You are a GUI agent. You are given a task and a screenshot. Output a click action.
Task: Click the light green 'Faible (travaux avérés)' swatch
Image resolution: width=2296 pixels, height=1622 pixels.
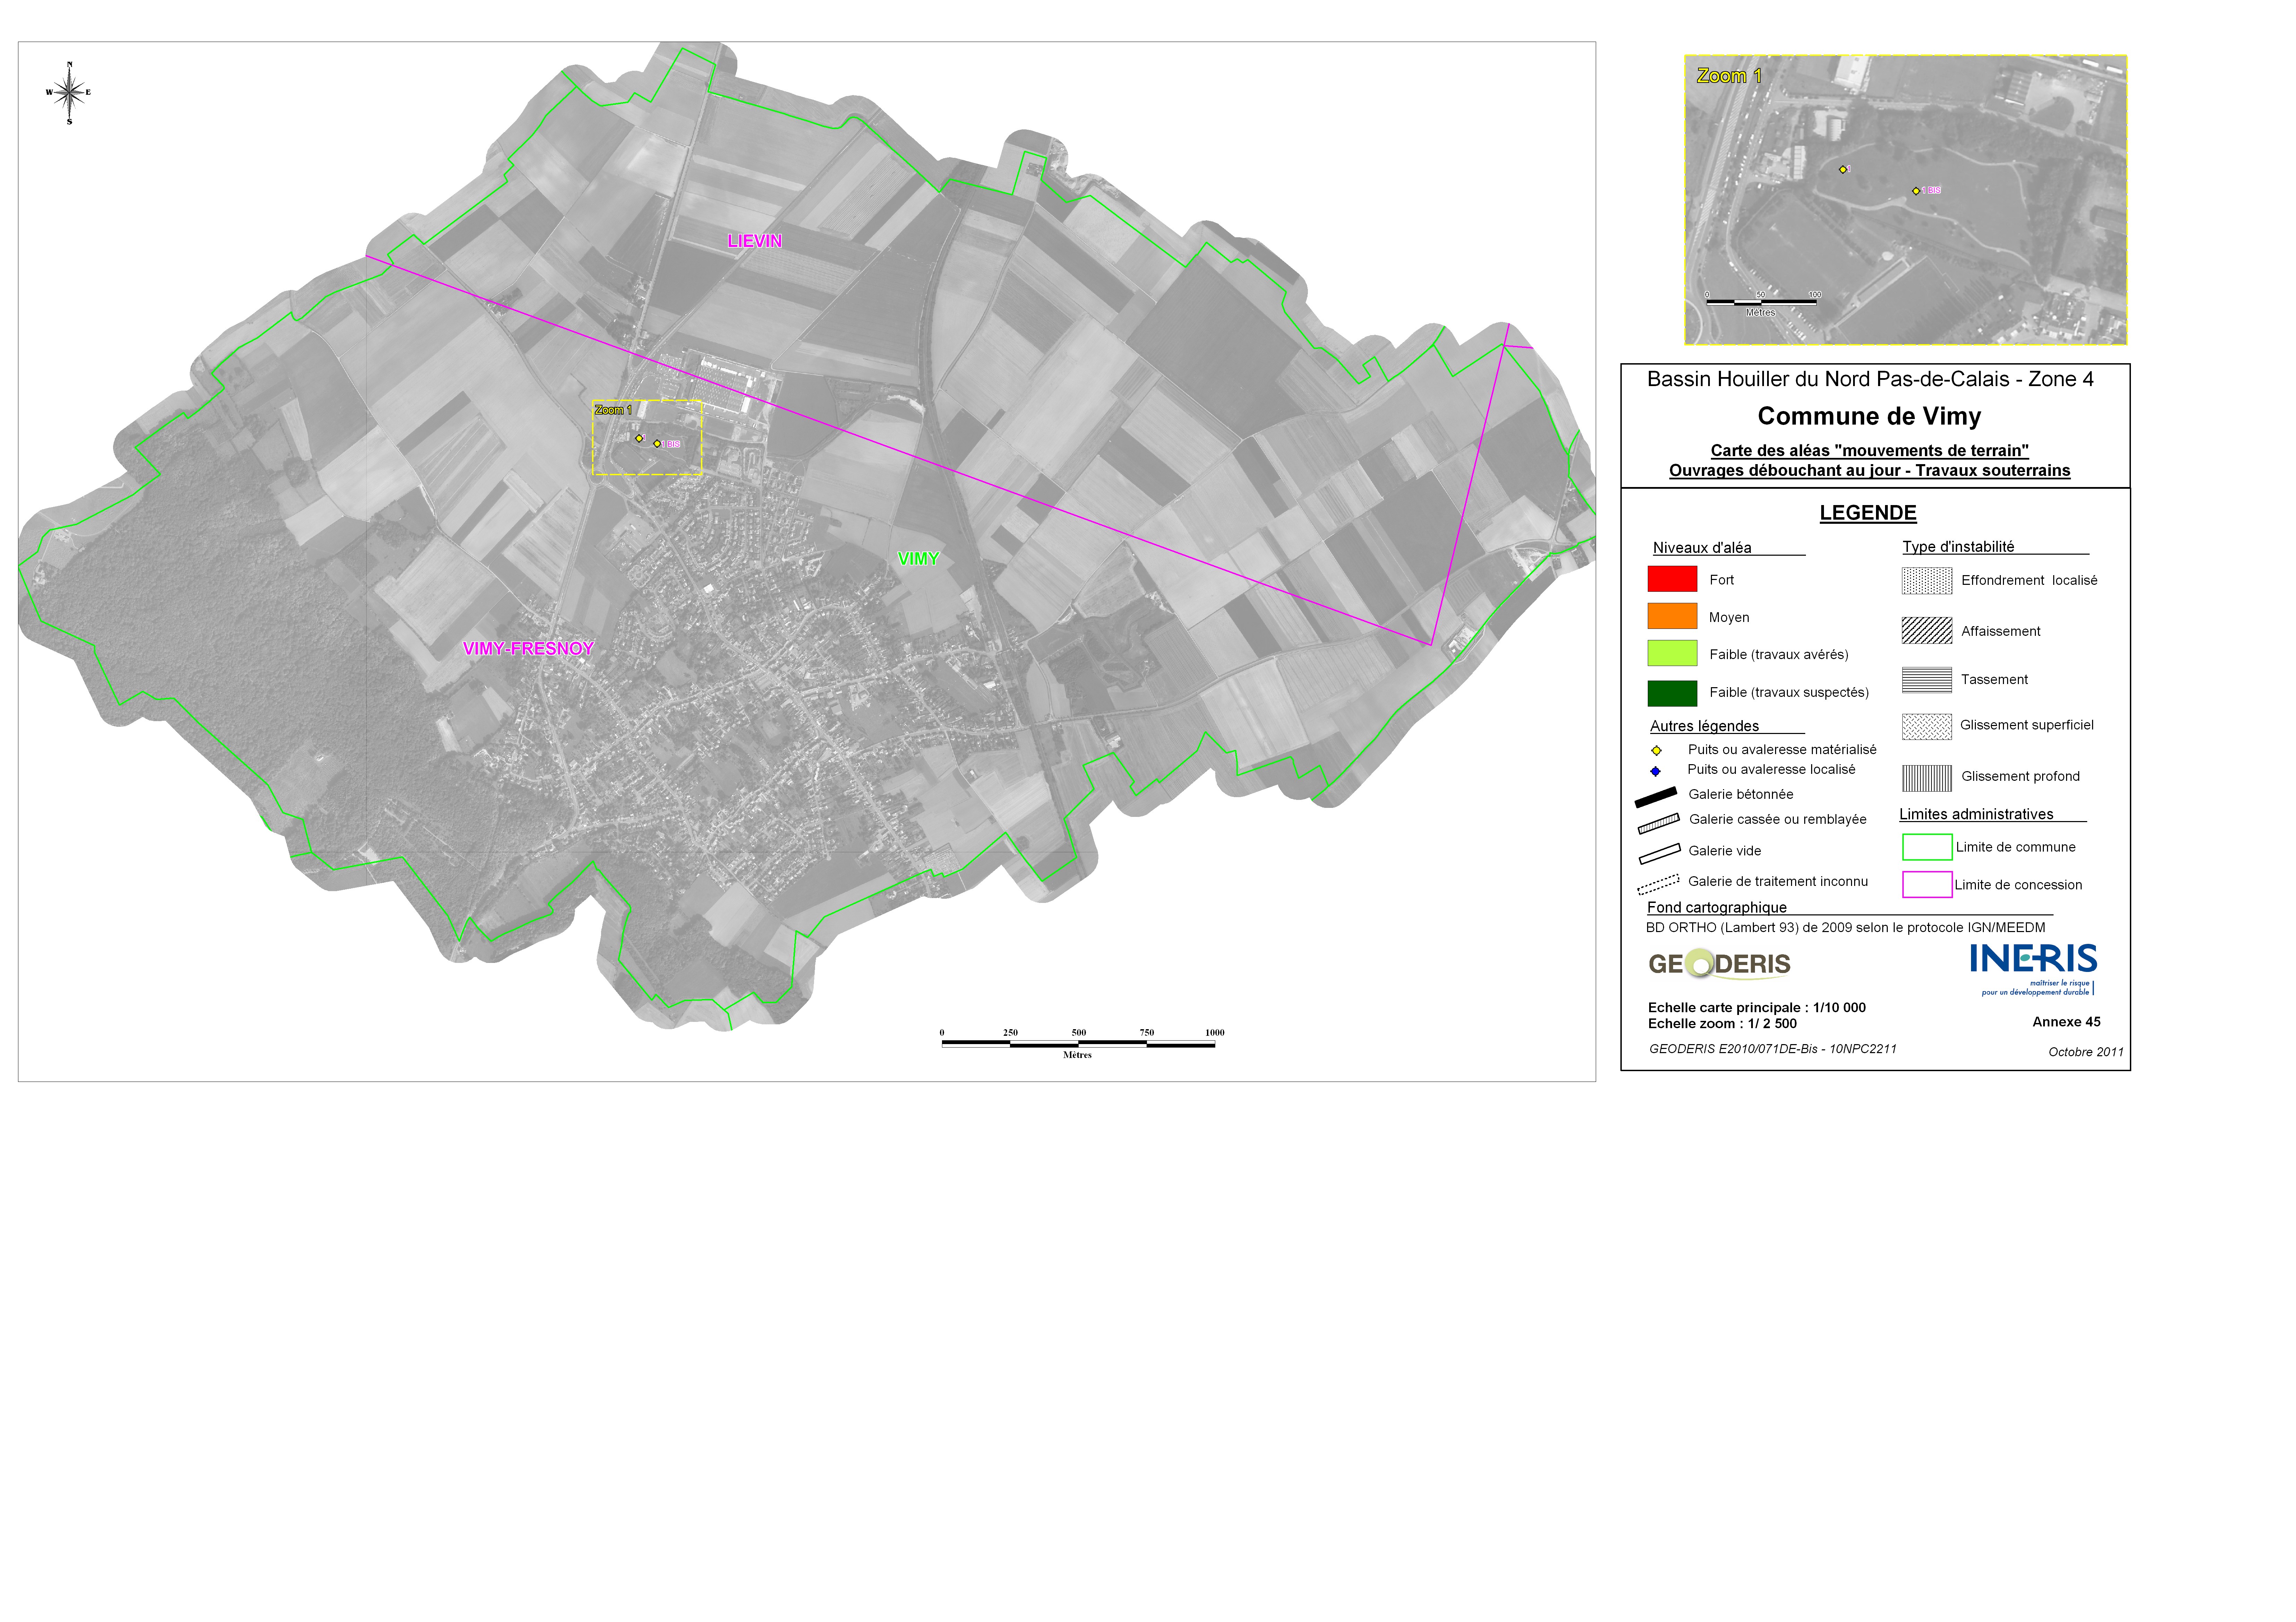(1672, 653)
